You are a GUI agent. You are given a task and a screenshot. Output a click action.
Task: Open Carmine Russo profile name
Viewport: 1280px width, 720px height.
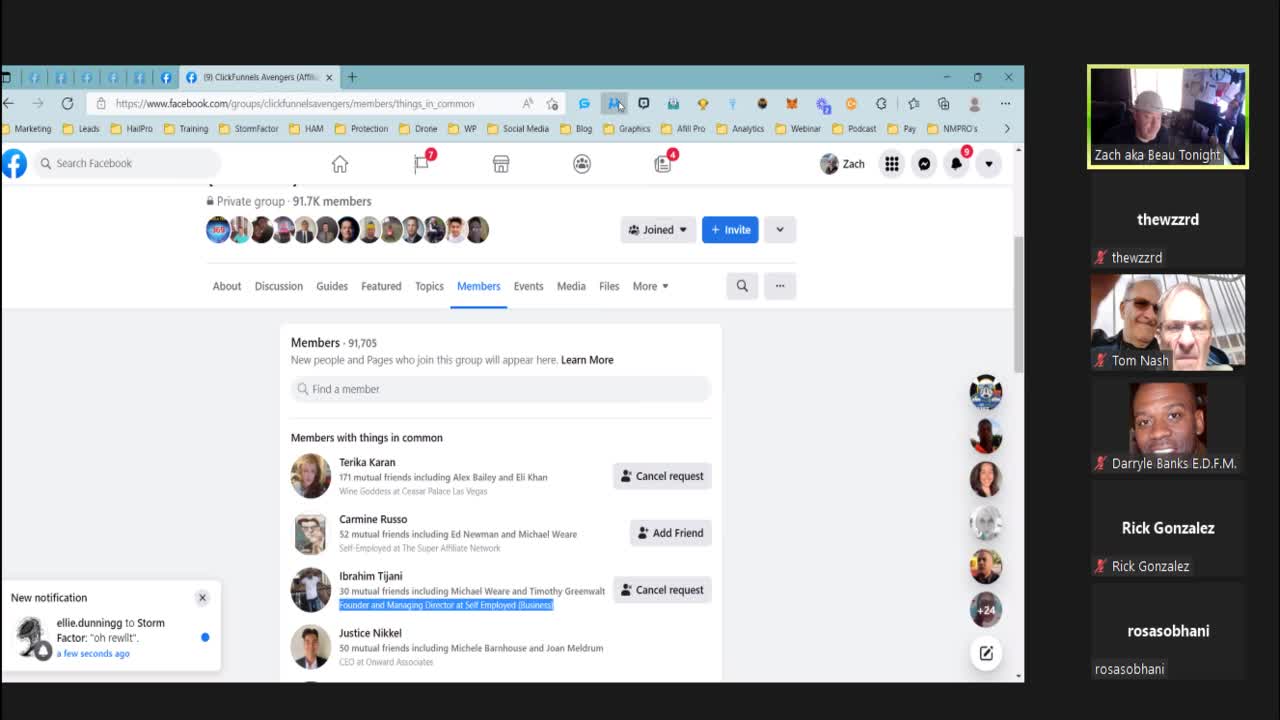coord(373,519)
